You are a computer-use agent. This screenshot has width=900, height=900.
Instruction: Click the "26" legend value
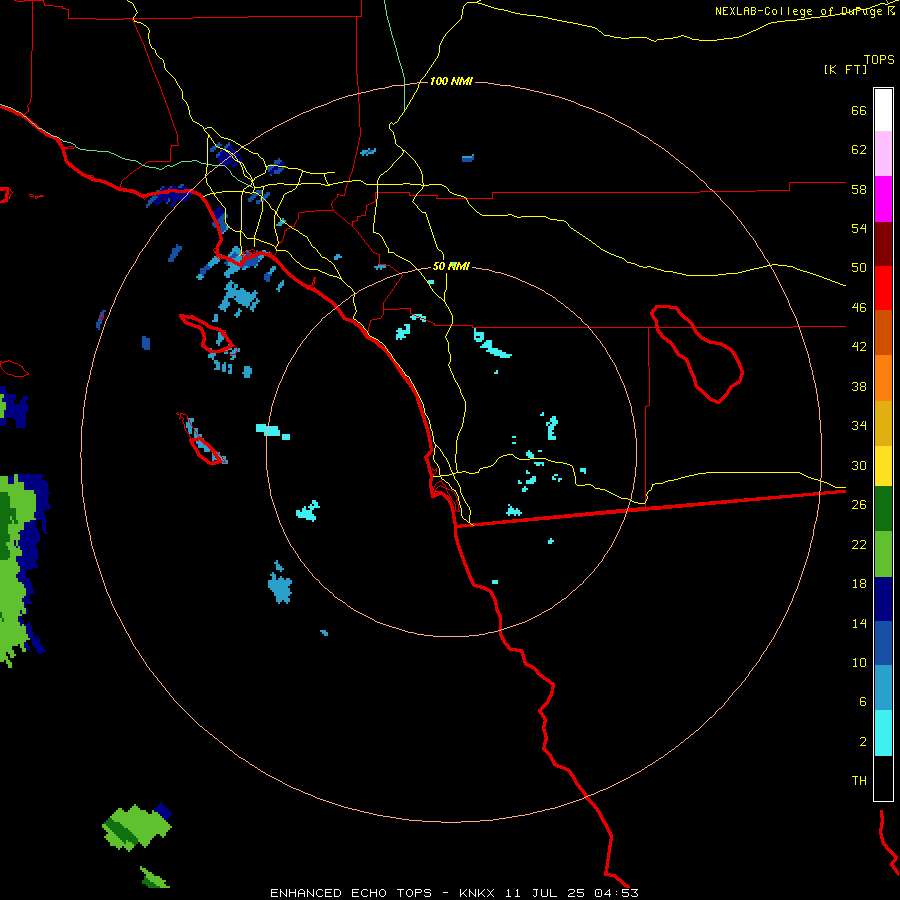coord(859,505)
